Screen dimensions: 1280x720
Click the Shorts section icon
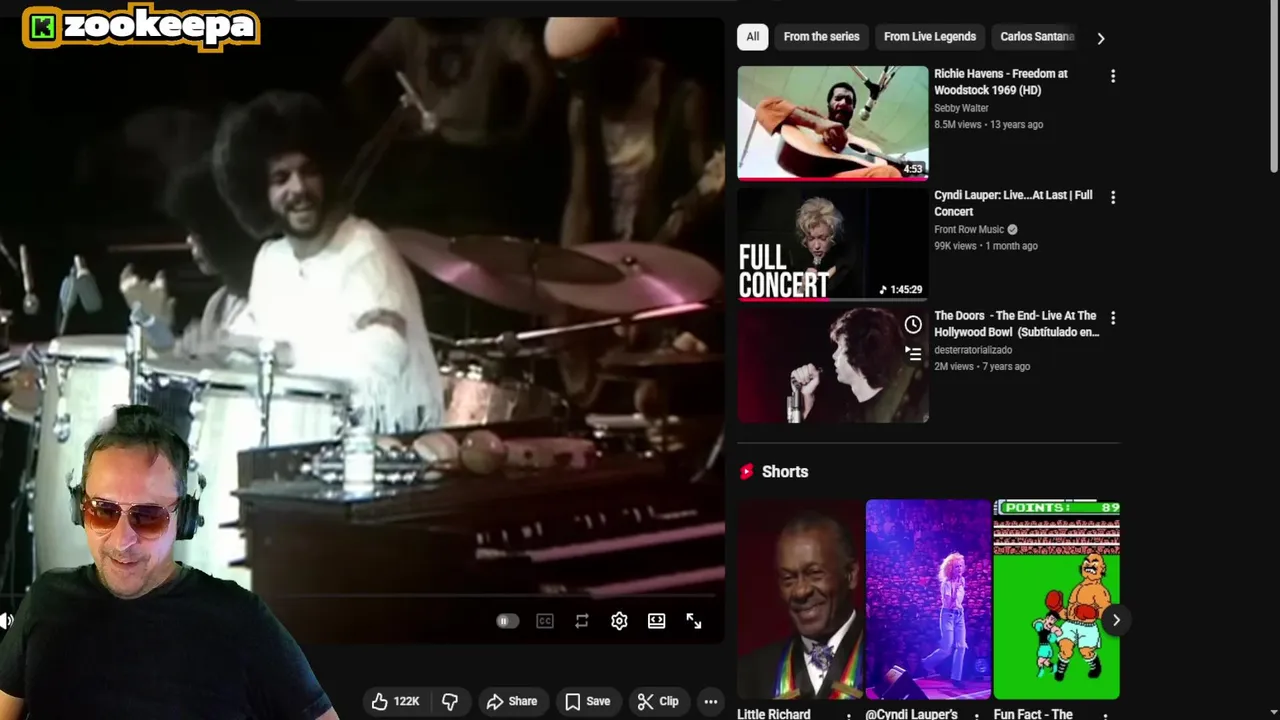click(x=746, y=472)
